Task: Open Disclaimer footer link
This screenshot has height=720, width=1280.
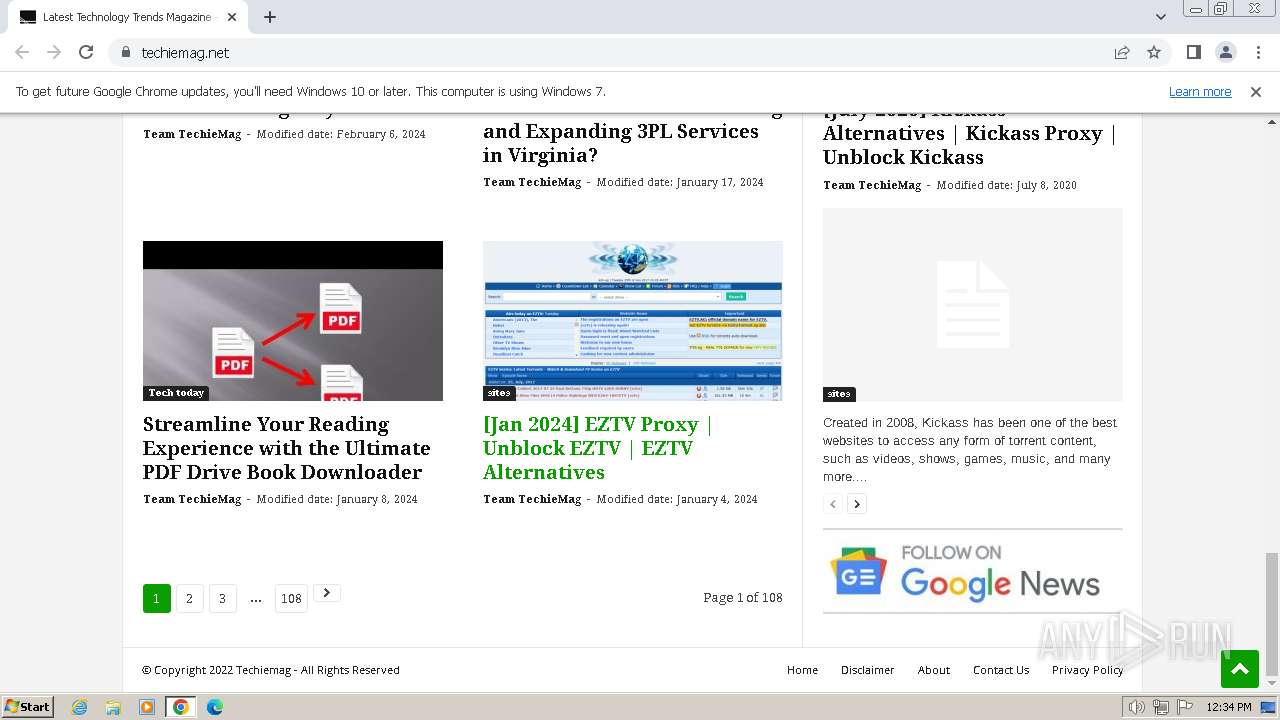Action: [x=867, y=670]
